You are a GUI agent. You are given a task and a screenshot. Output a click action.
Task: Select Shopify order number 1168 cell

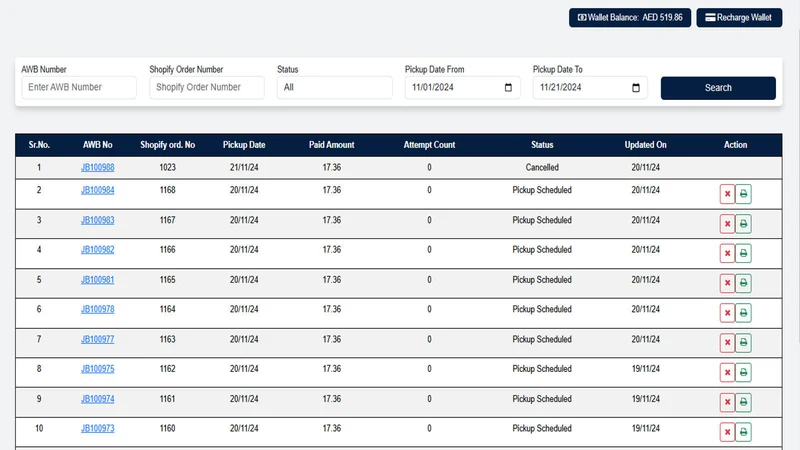click(x=167, y=190)
